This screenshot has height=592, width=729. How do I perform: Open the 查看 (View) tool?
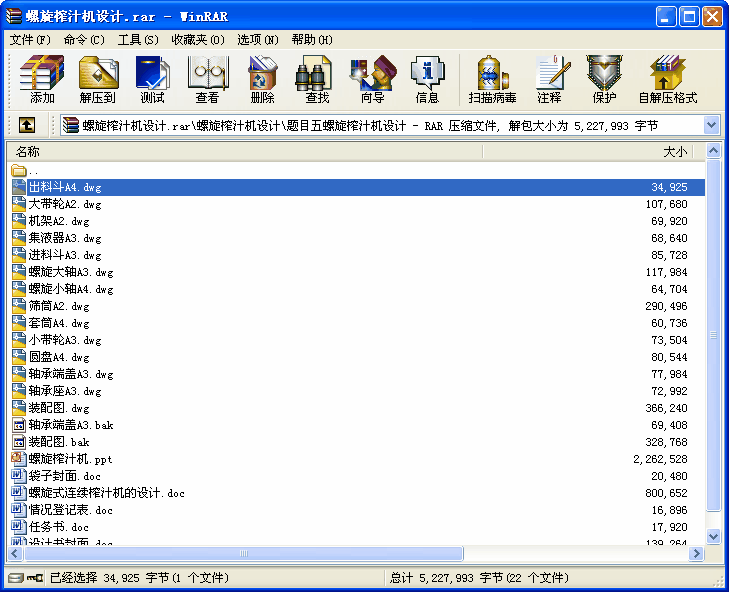[207, 79]
